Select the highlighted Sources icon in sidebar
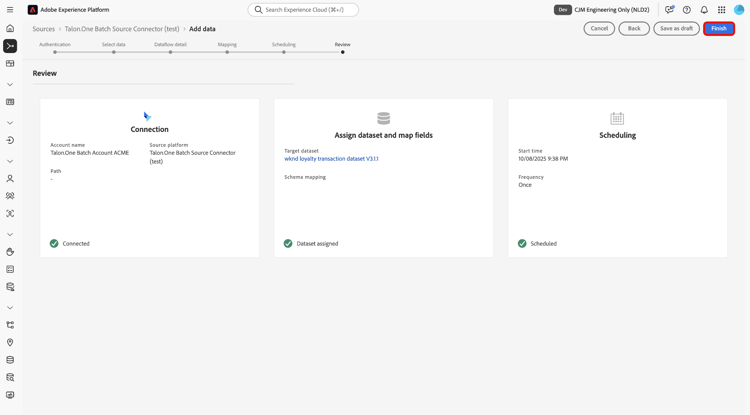This screenshot has width=750, height=415. [10, 46]
